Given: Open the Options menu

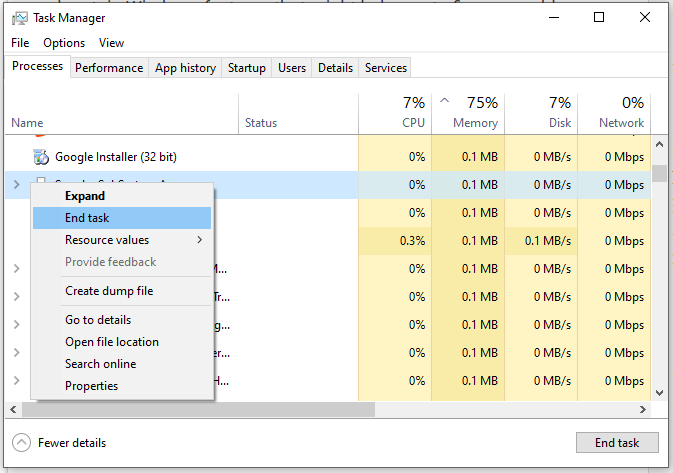Looking at the screenshot, I should (64, 43).
